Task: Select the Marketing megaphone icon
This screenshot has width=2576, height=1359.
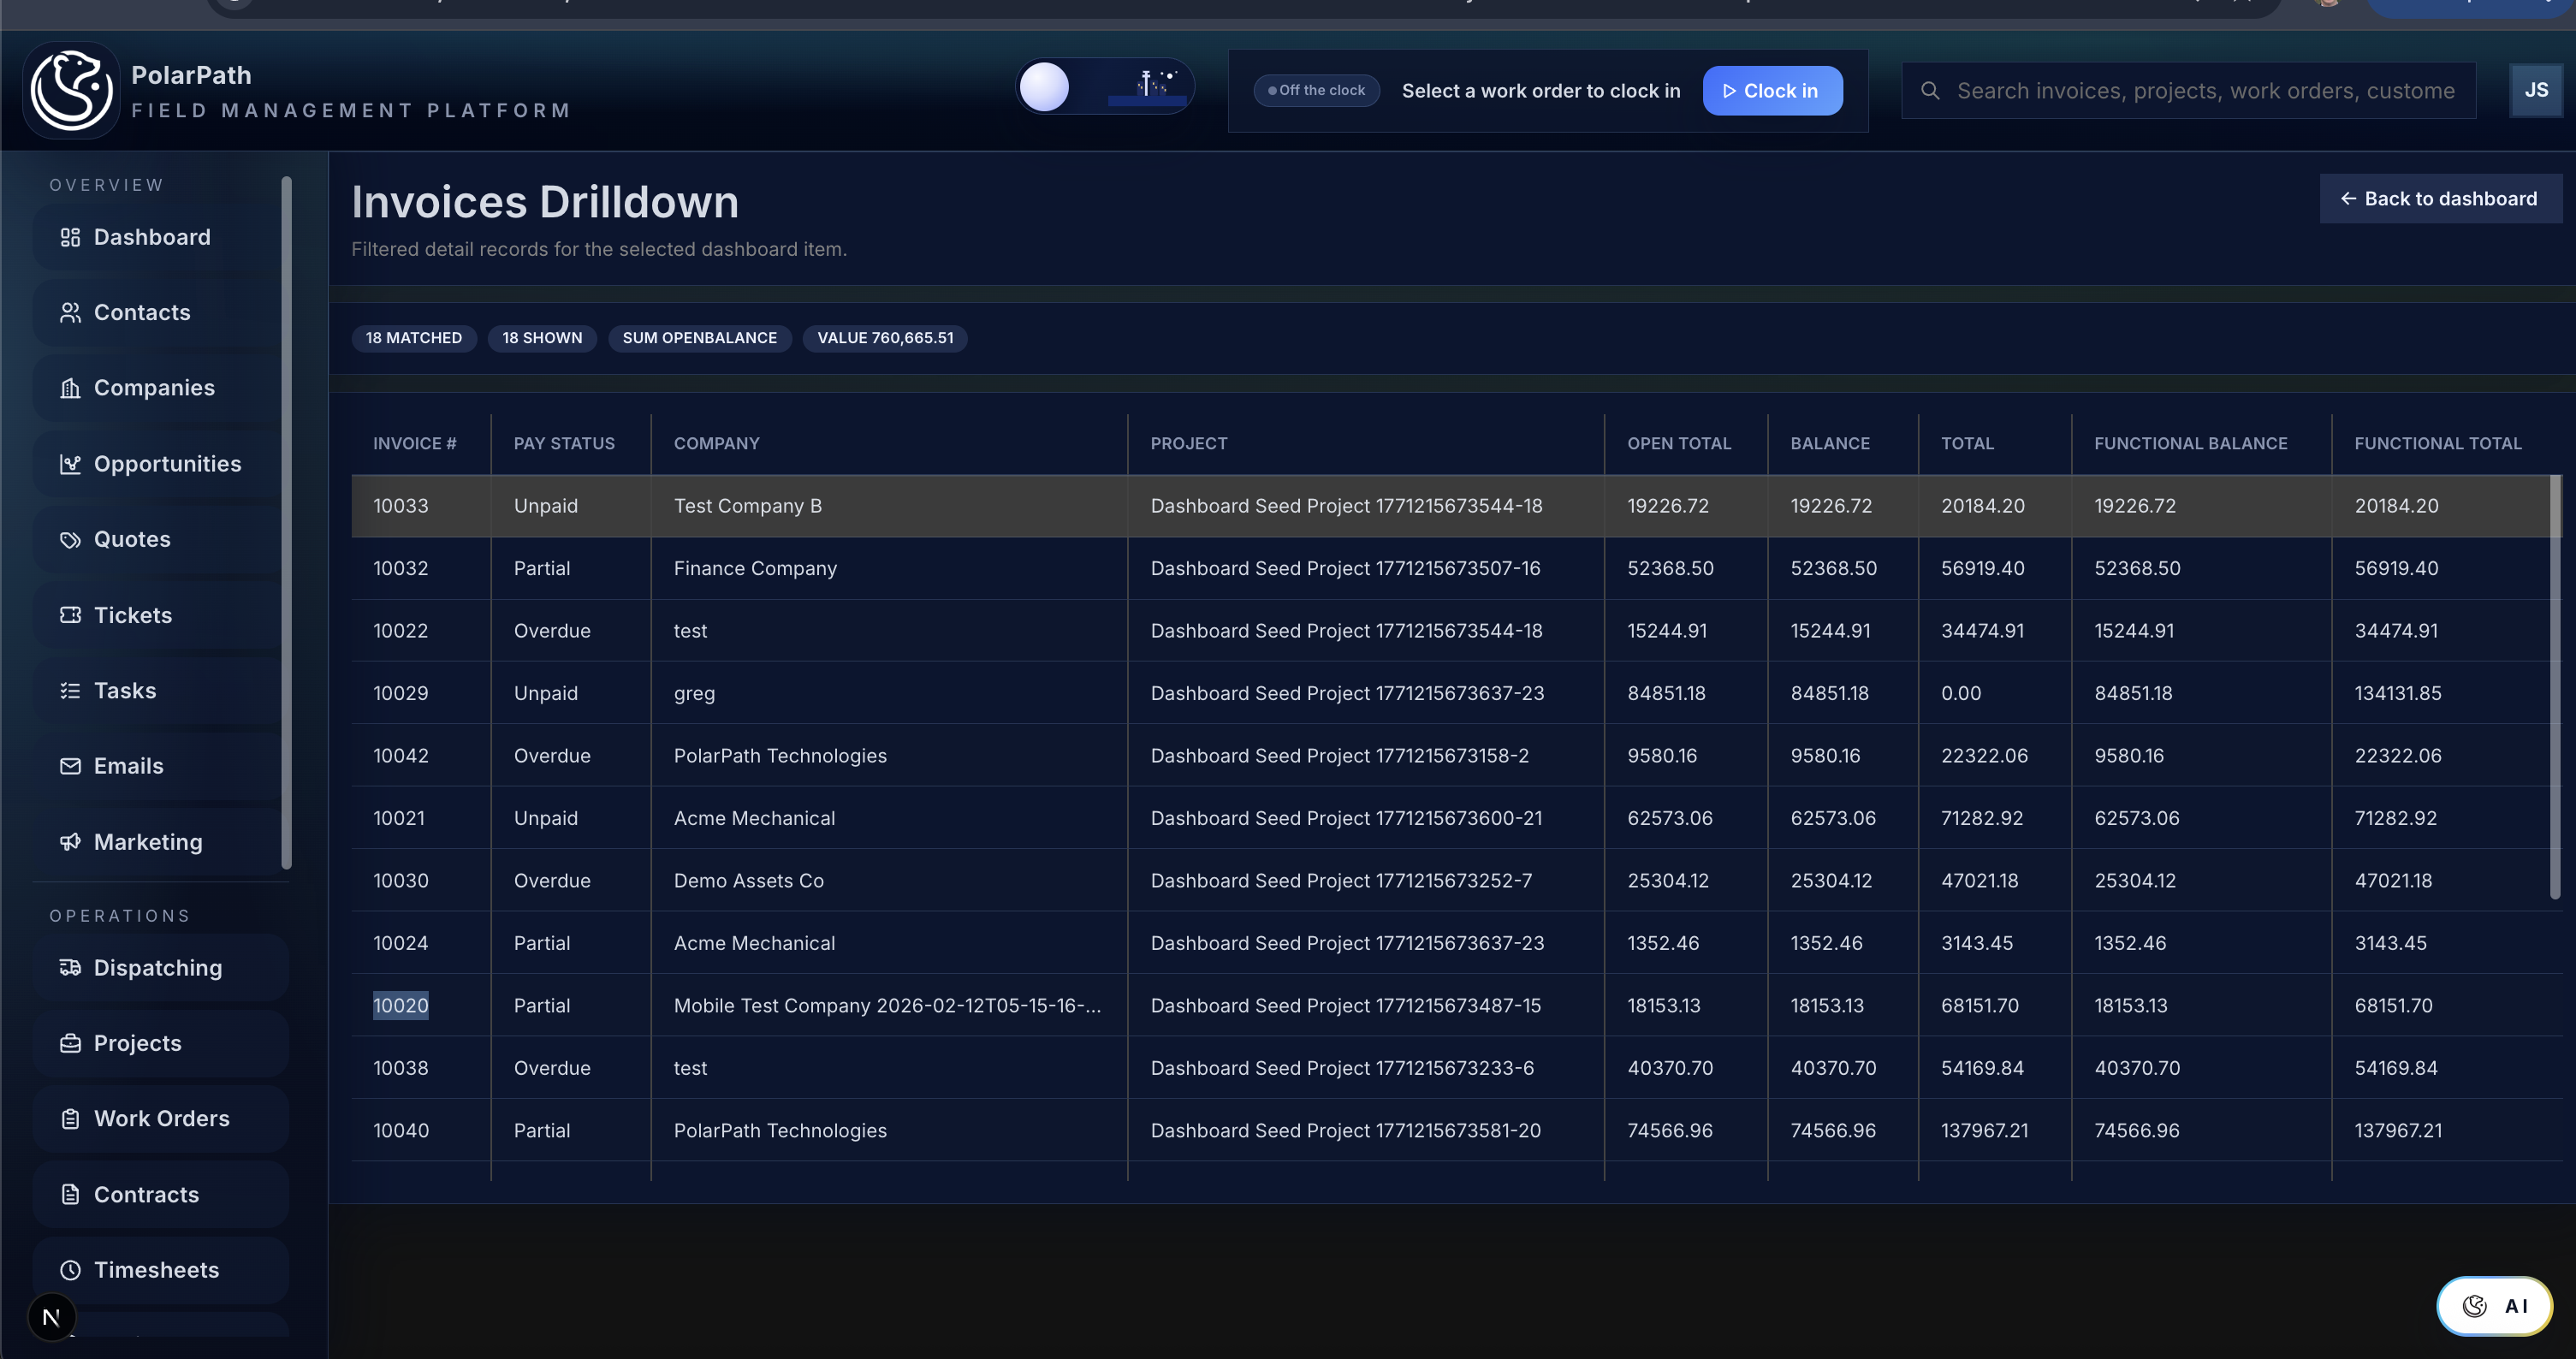Action: (x=70, y=842)
